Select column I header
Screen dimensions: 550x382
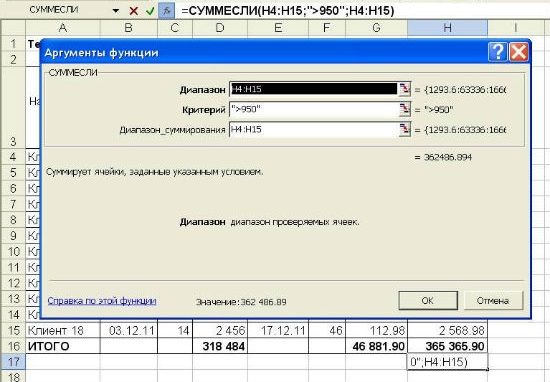coord(516,28)
